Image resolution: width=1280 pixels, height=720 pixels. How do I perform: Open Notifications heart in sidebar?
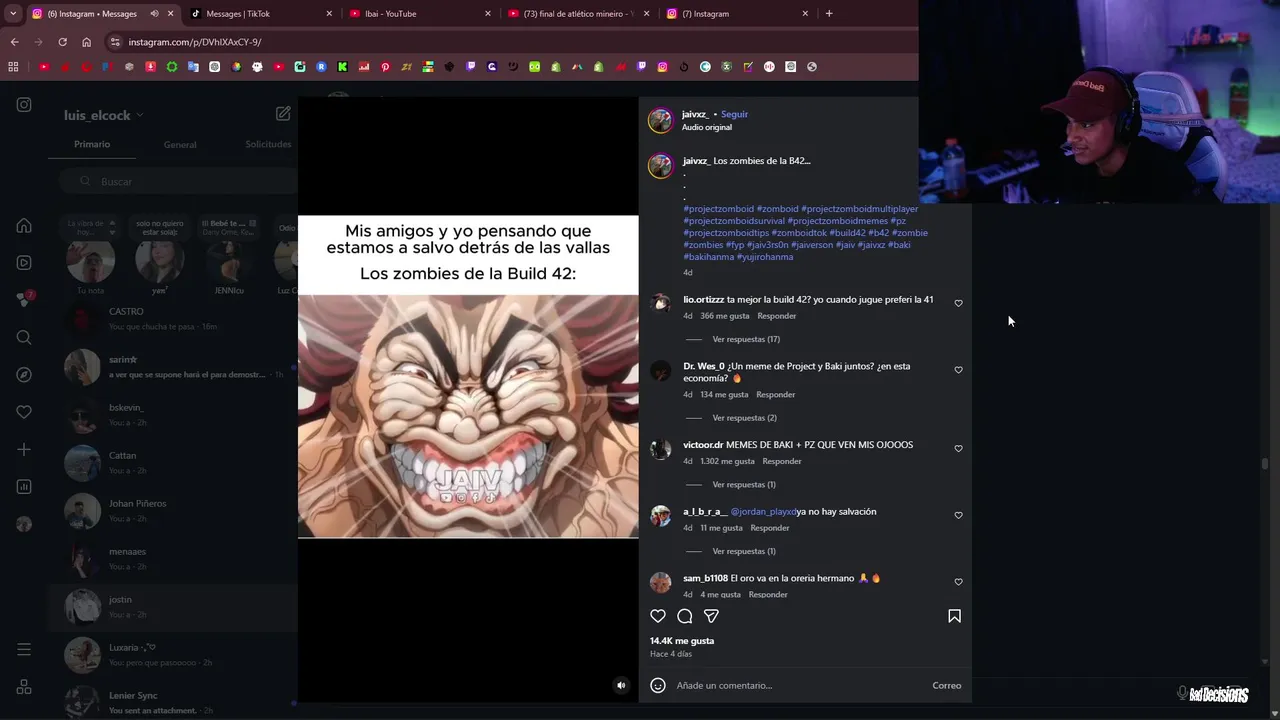point(24,412)
